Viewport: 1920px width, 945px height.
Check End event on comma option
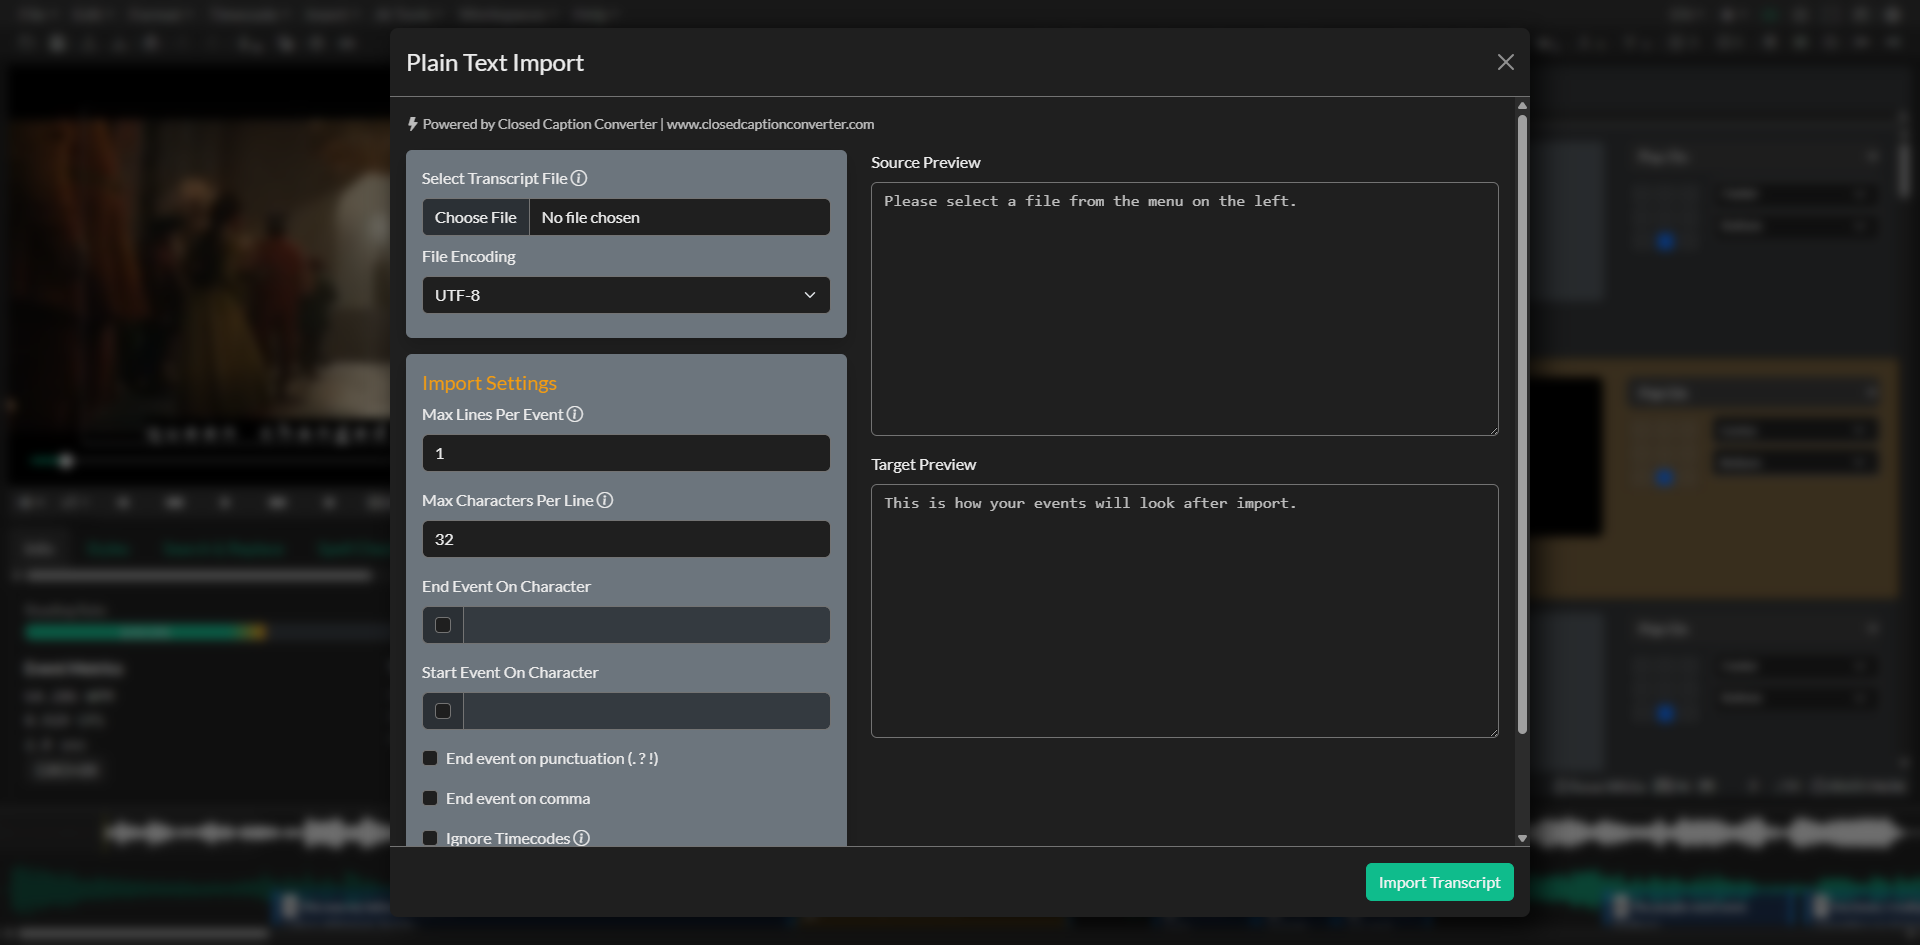click(x=430, y=798)
